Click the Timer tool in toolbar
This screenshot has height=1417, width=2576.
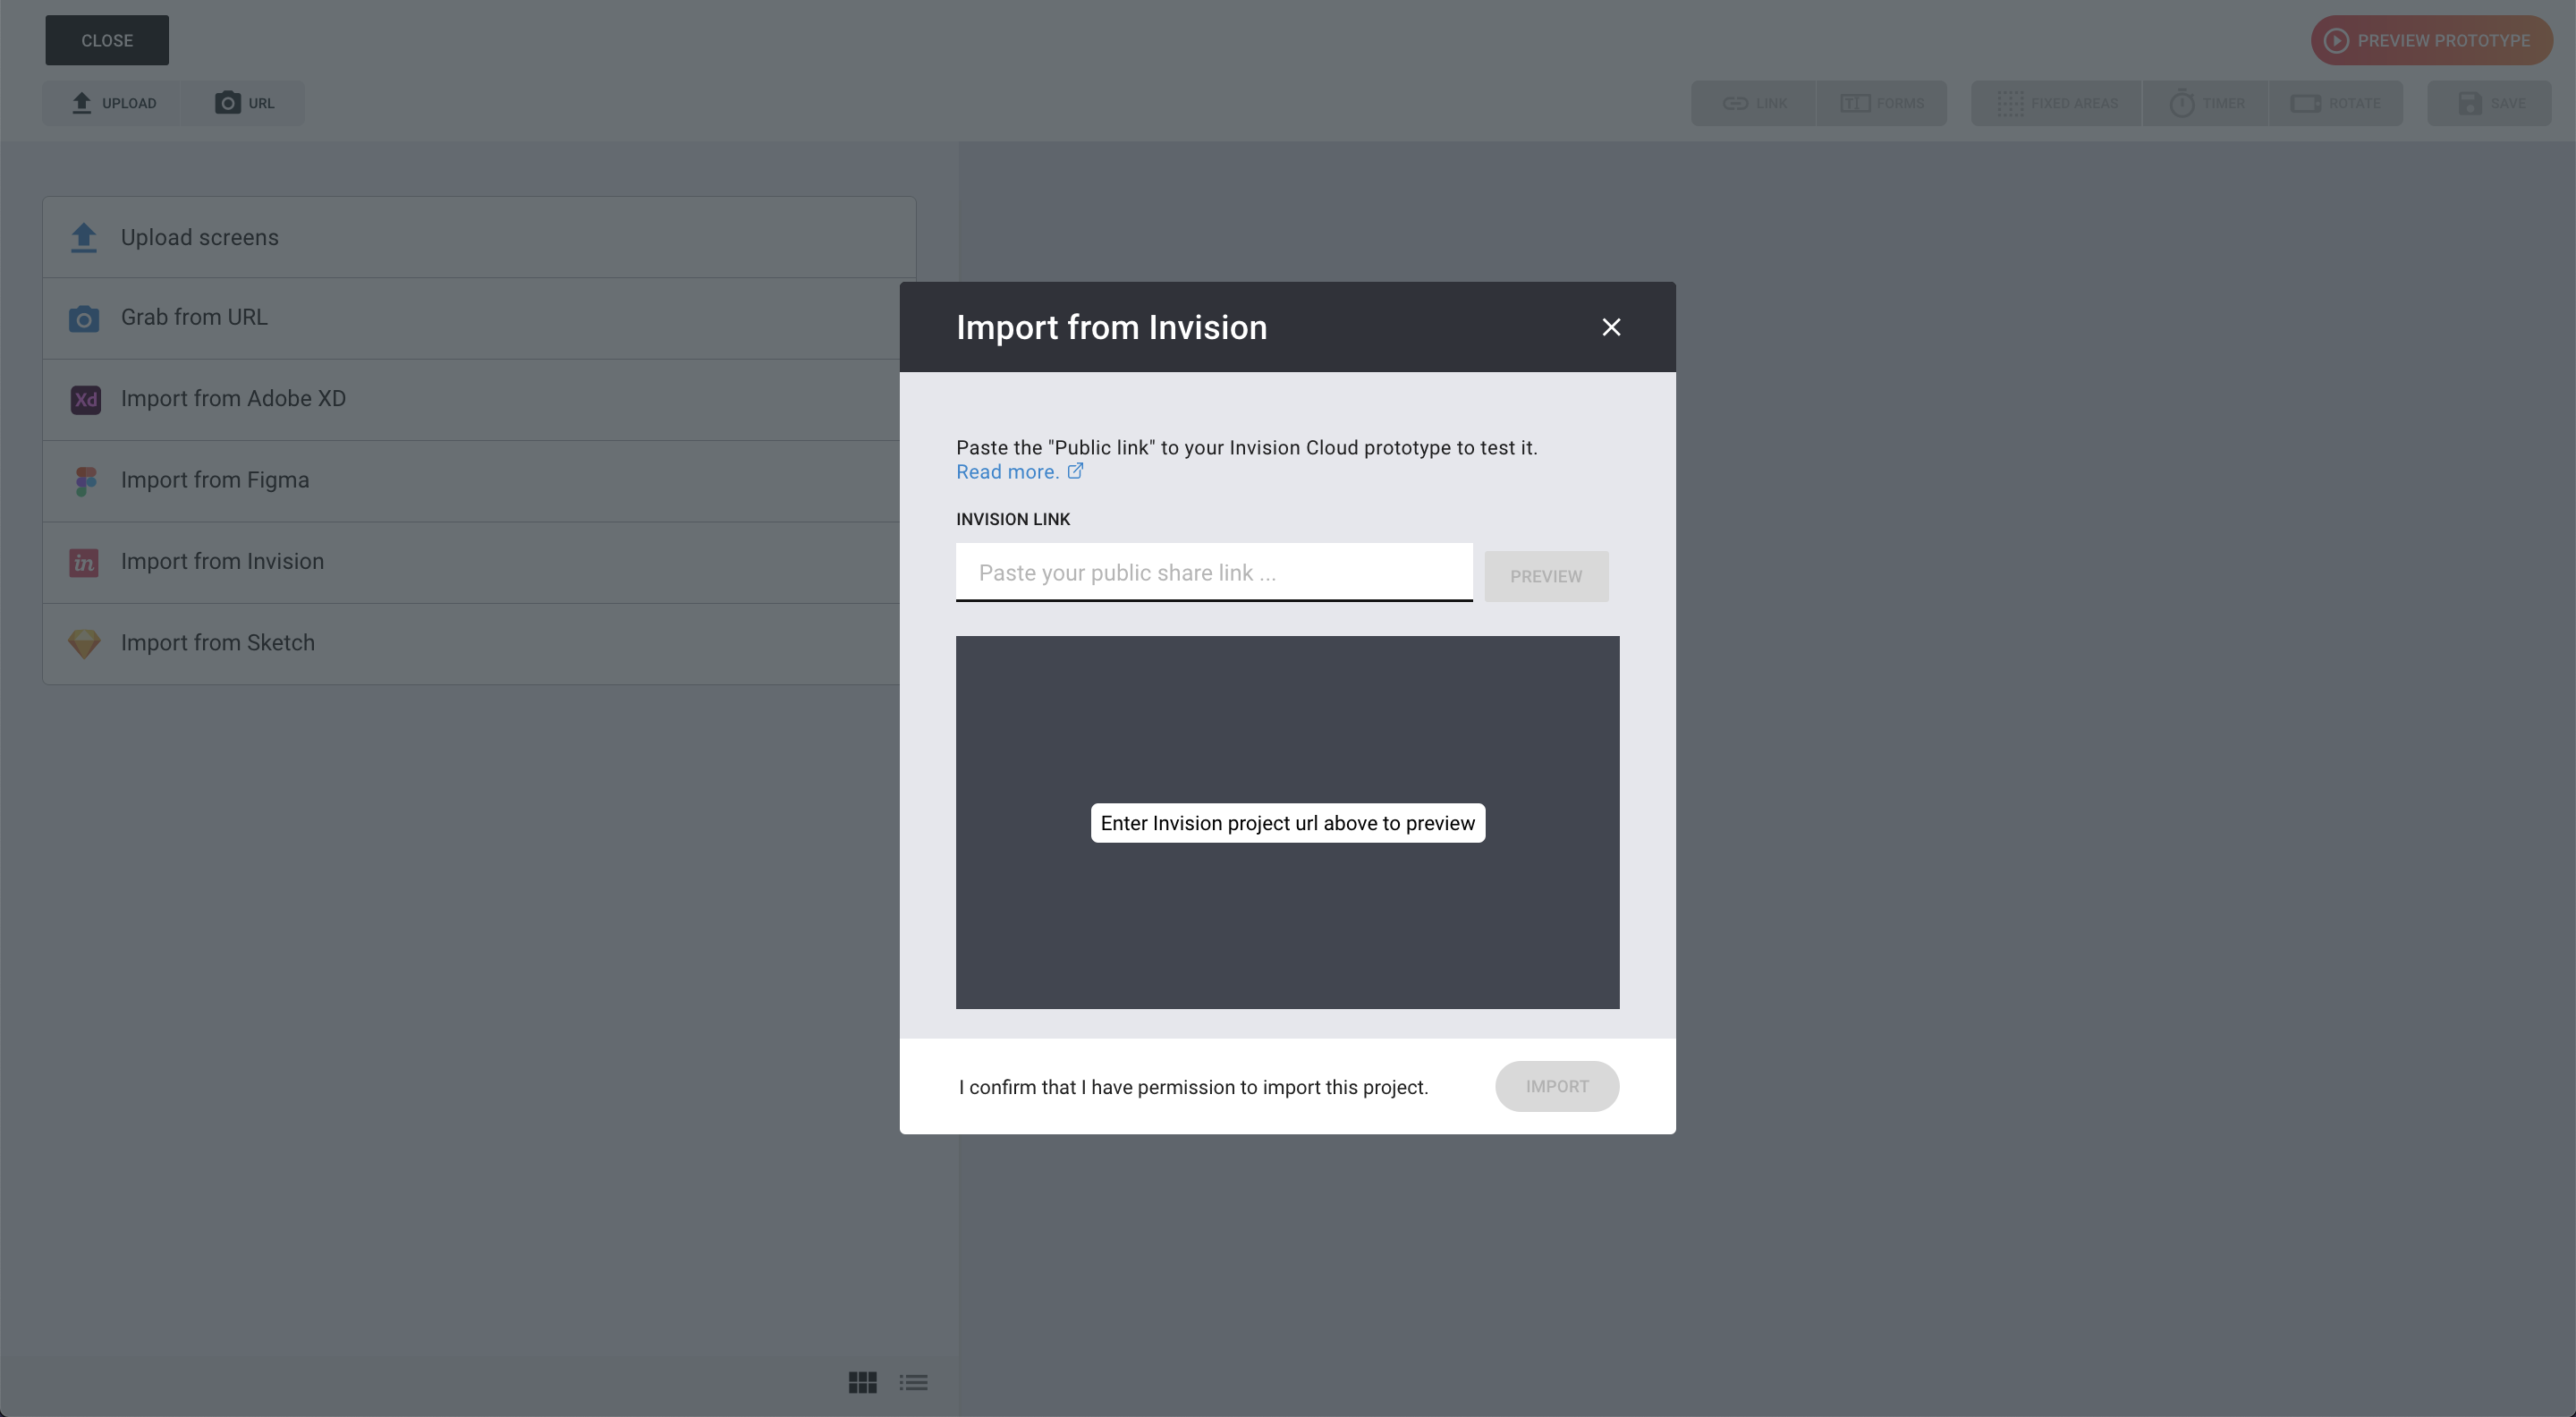pos(2206,103)
